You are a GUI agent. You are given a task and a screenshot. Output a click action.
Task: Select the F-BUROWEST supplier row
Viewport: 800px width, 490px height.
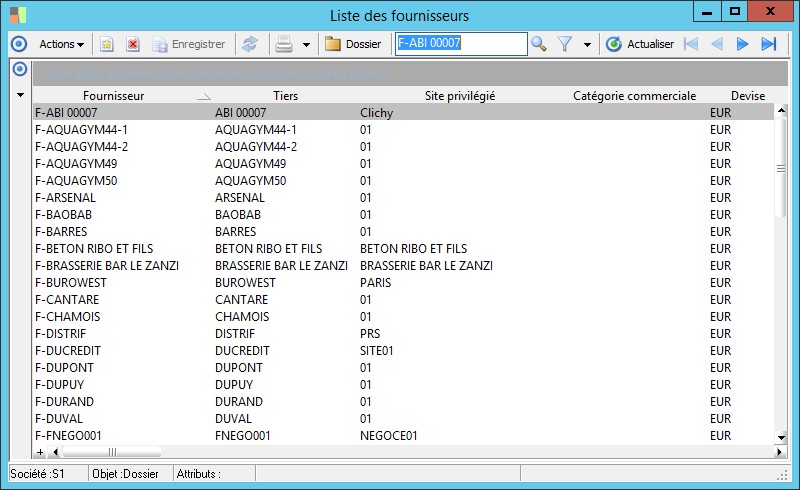[x=403, y=283]
